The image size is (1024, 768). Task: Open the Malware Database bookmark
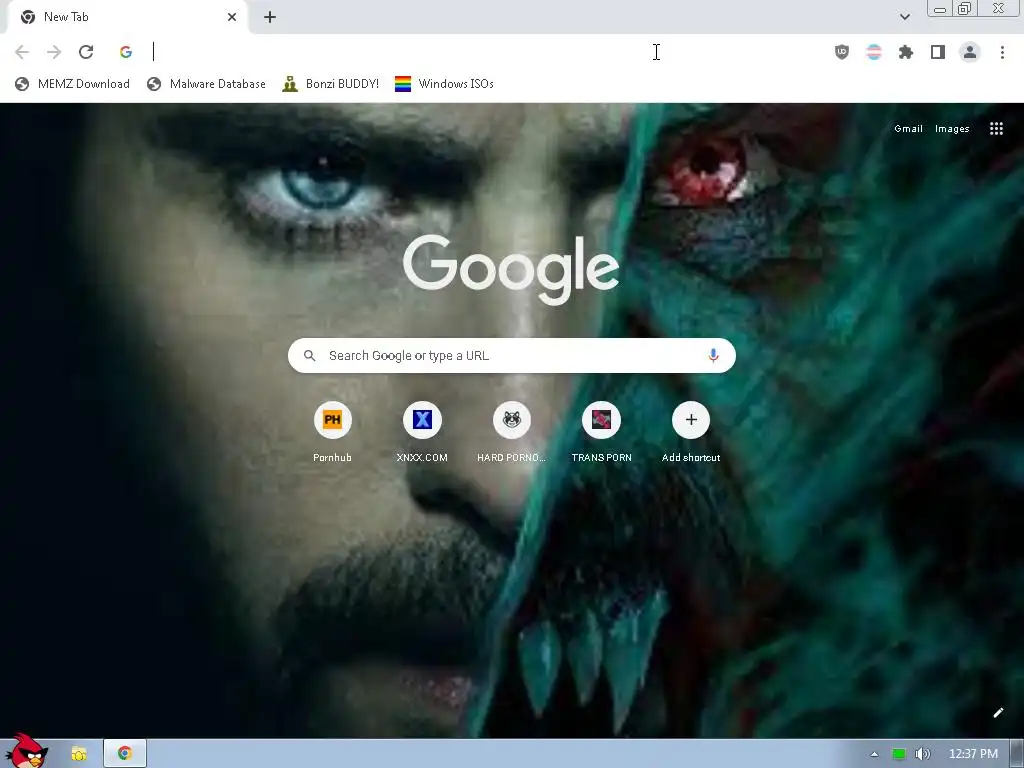coord(206,84)
